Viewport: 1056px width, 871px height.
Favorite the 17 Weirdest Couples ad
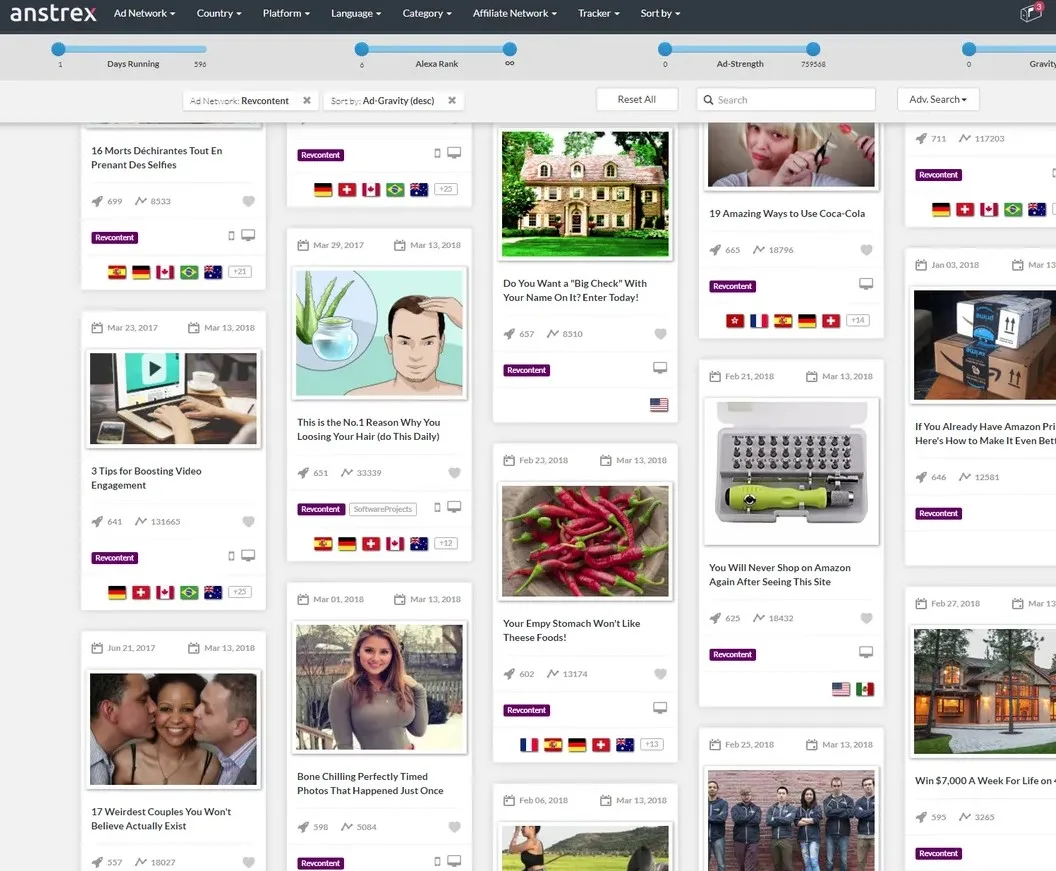click(249, 862)
